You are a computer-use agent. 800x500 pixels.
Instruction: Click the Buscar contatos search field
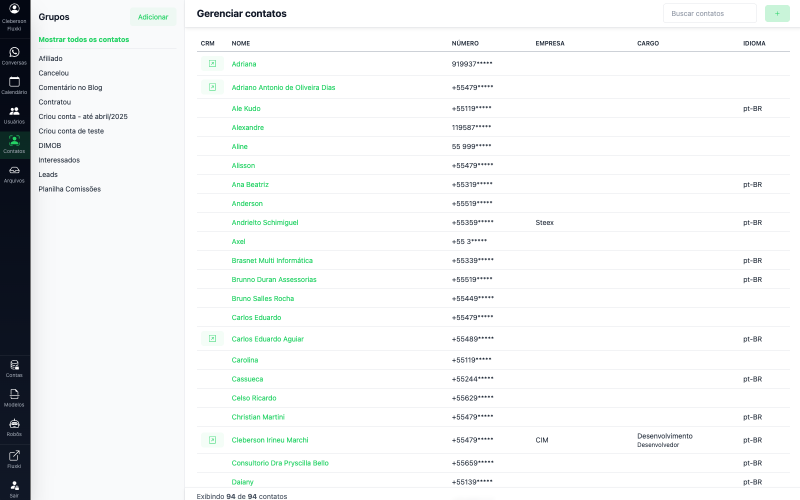point(709,14)
